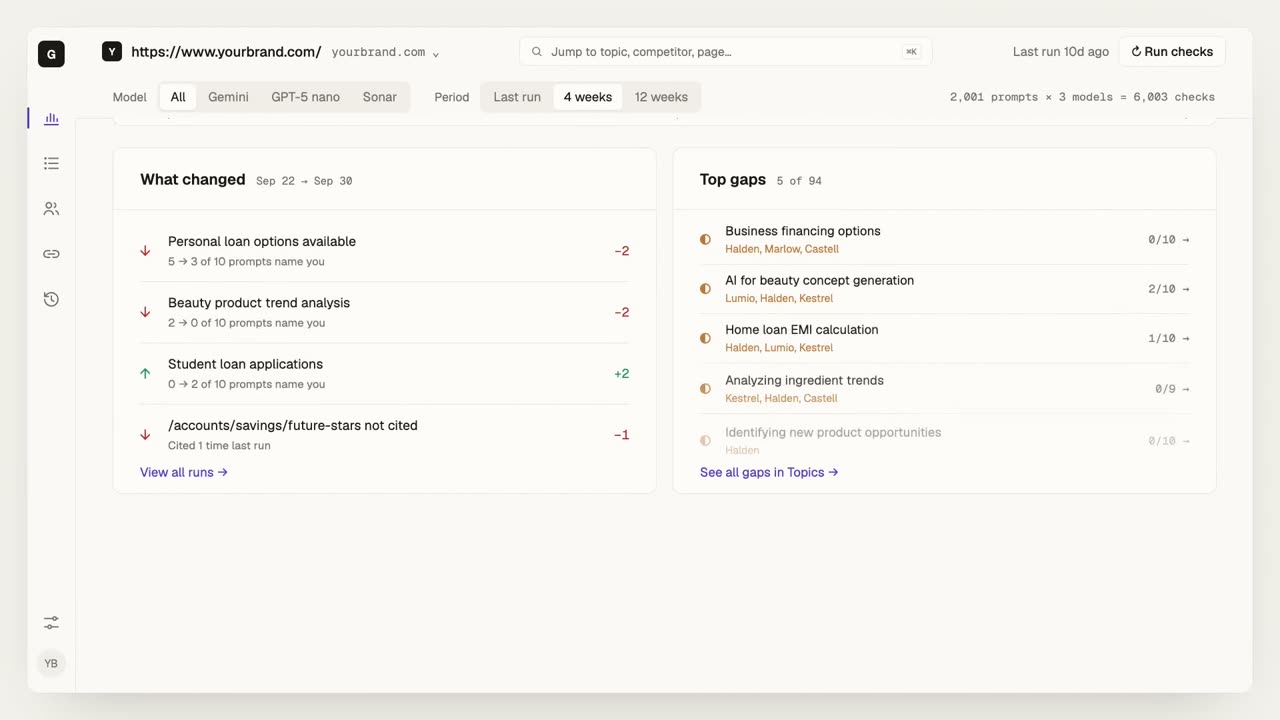Open See all gaps in Topics link
The height and width of the screenshot is (720, 1280).
pos(769,472)
